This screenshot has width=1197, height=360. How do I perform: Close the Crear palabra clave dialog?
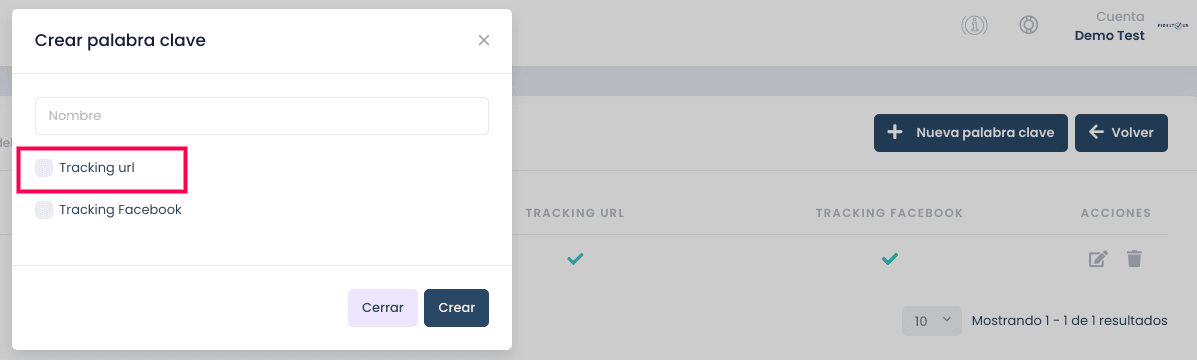tap(483, 40)
